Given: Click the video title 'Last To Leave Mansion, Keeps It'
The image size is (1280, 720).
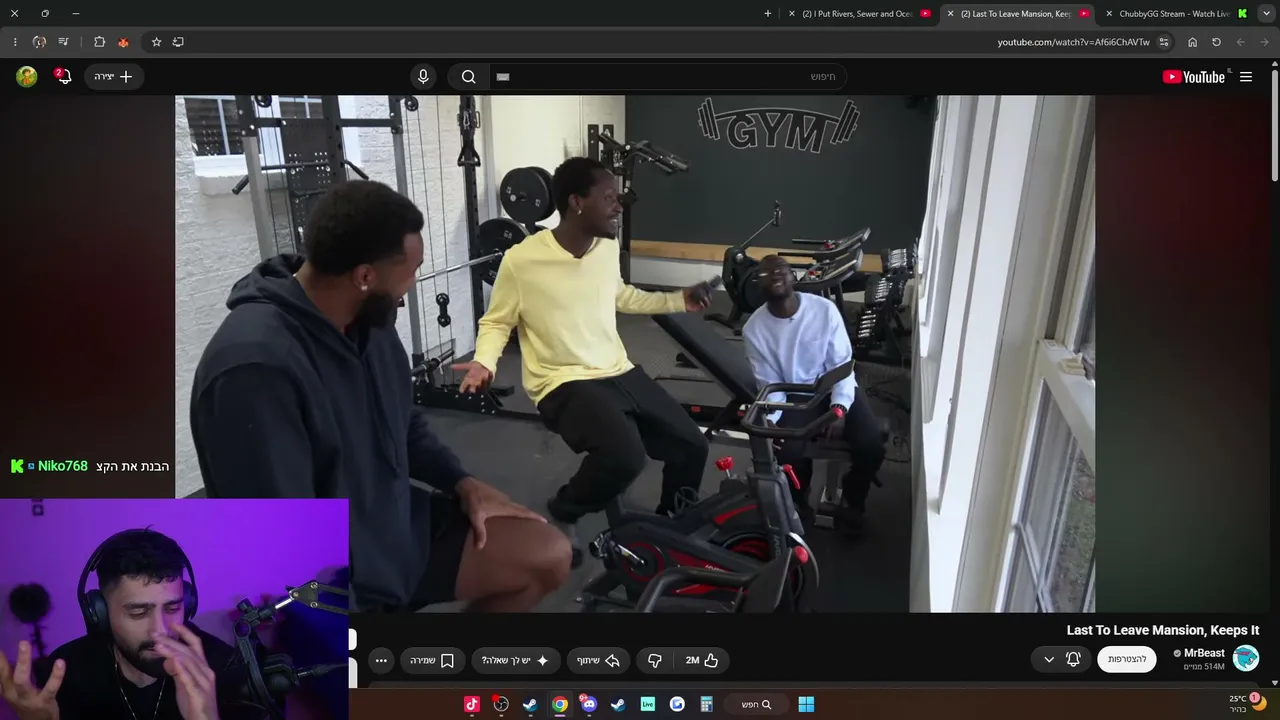Looking at the screenshot, I should pyautogui.click(x=1163, y=630).
